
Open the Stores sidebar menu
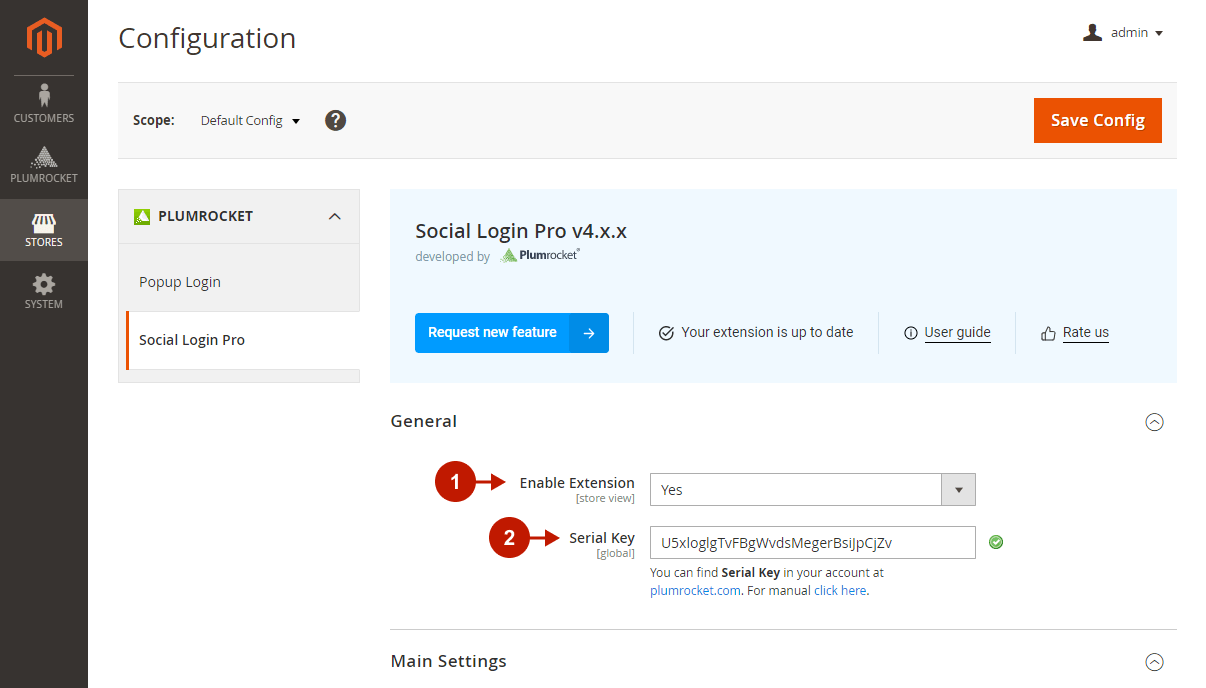tap(44, 229)
